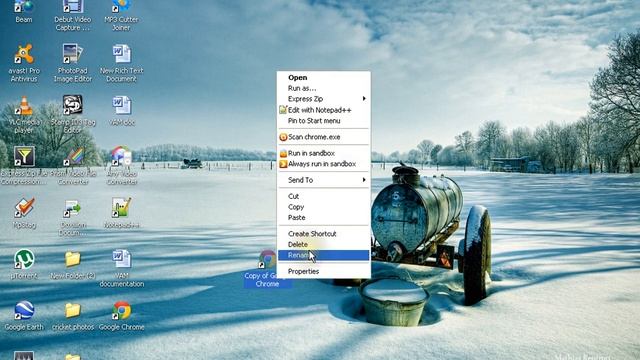Image resolution: width=640 pixels, height=360 pixels.
Task: Select Run in sandbox
Action: point(324,153)
